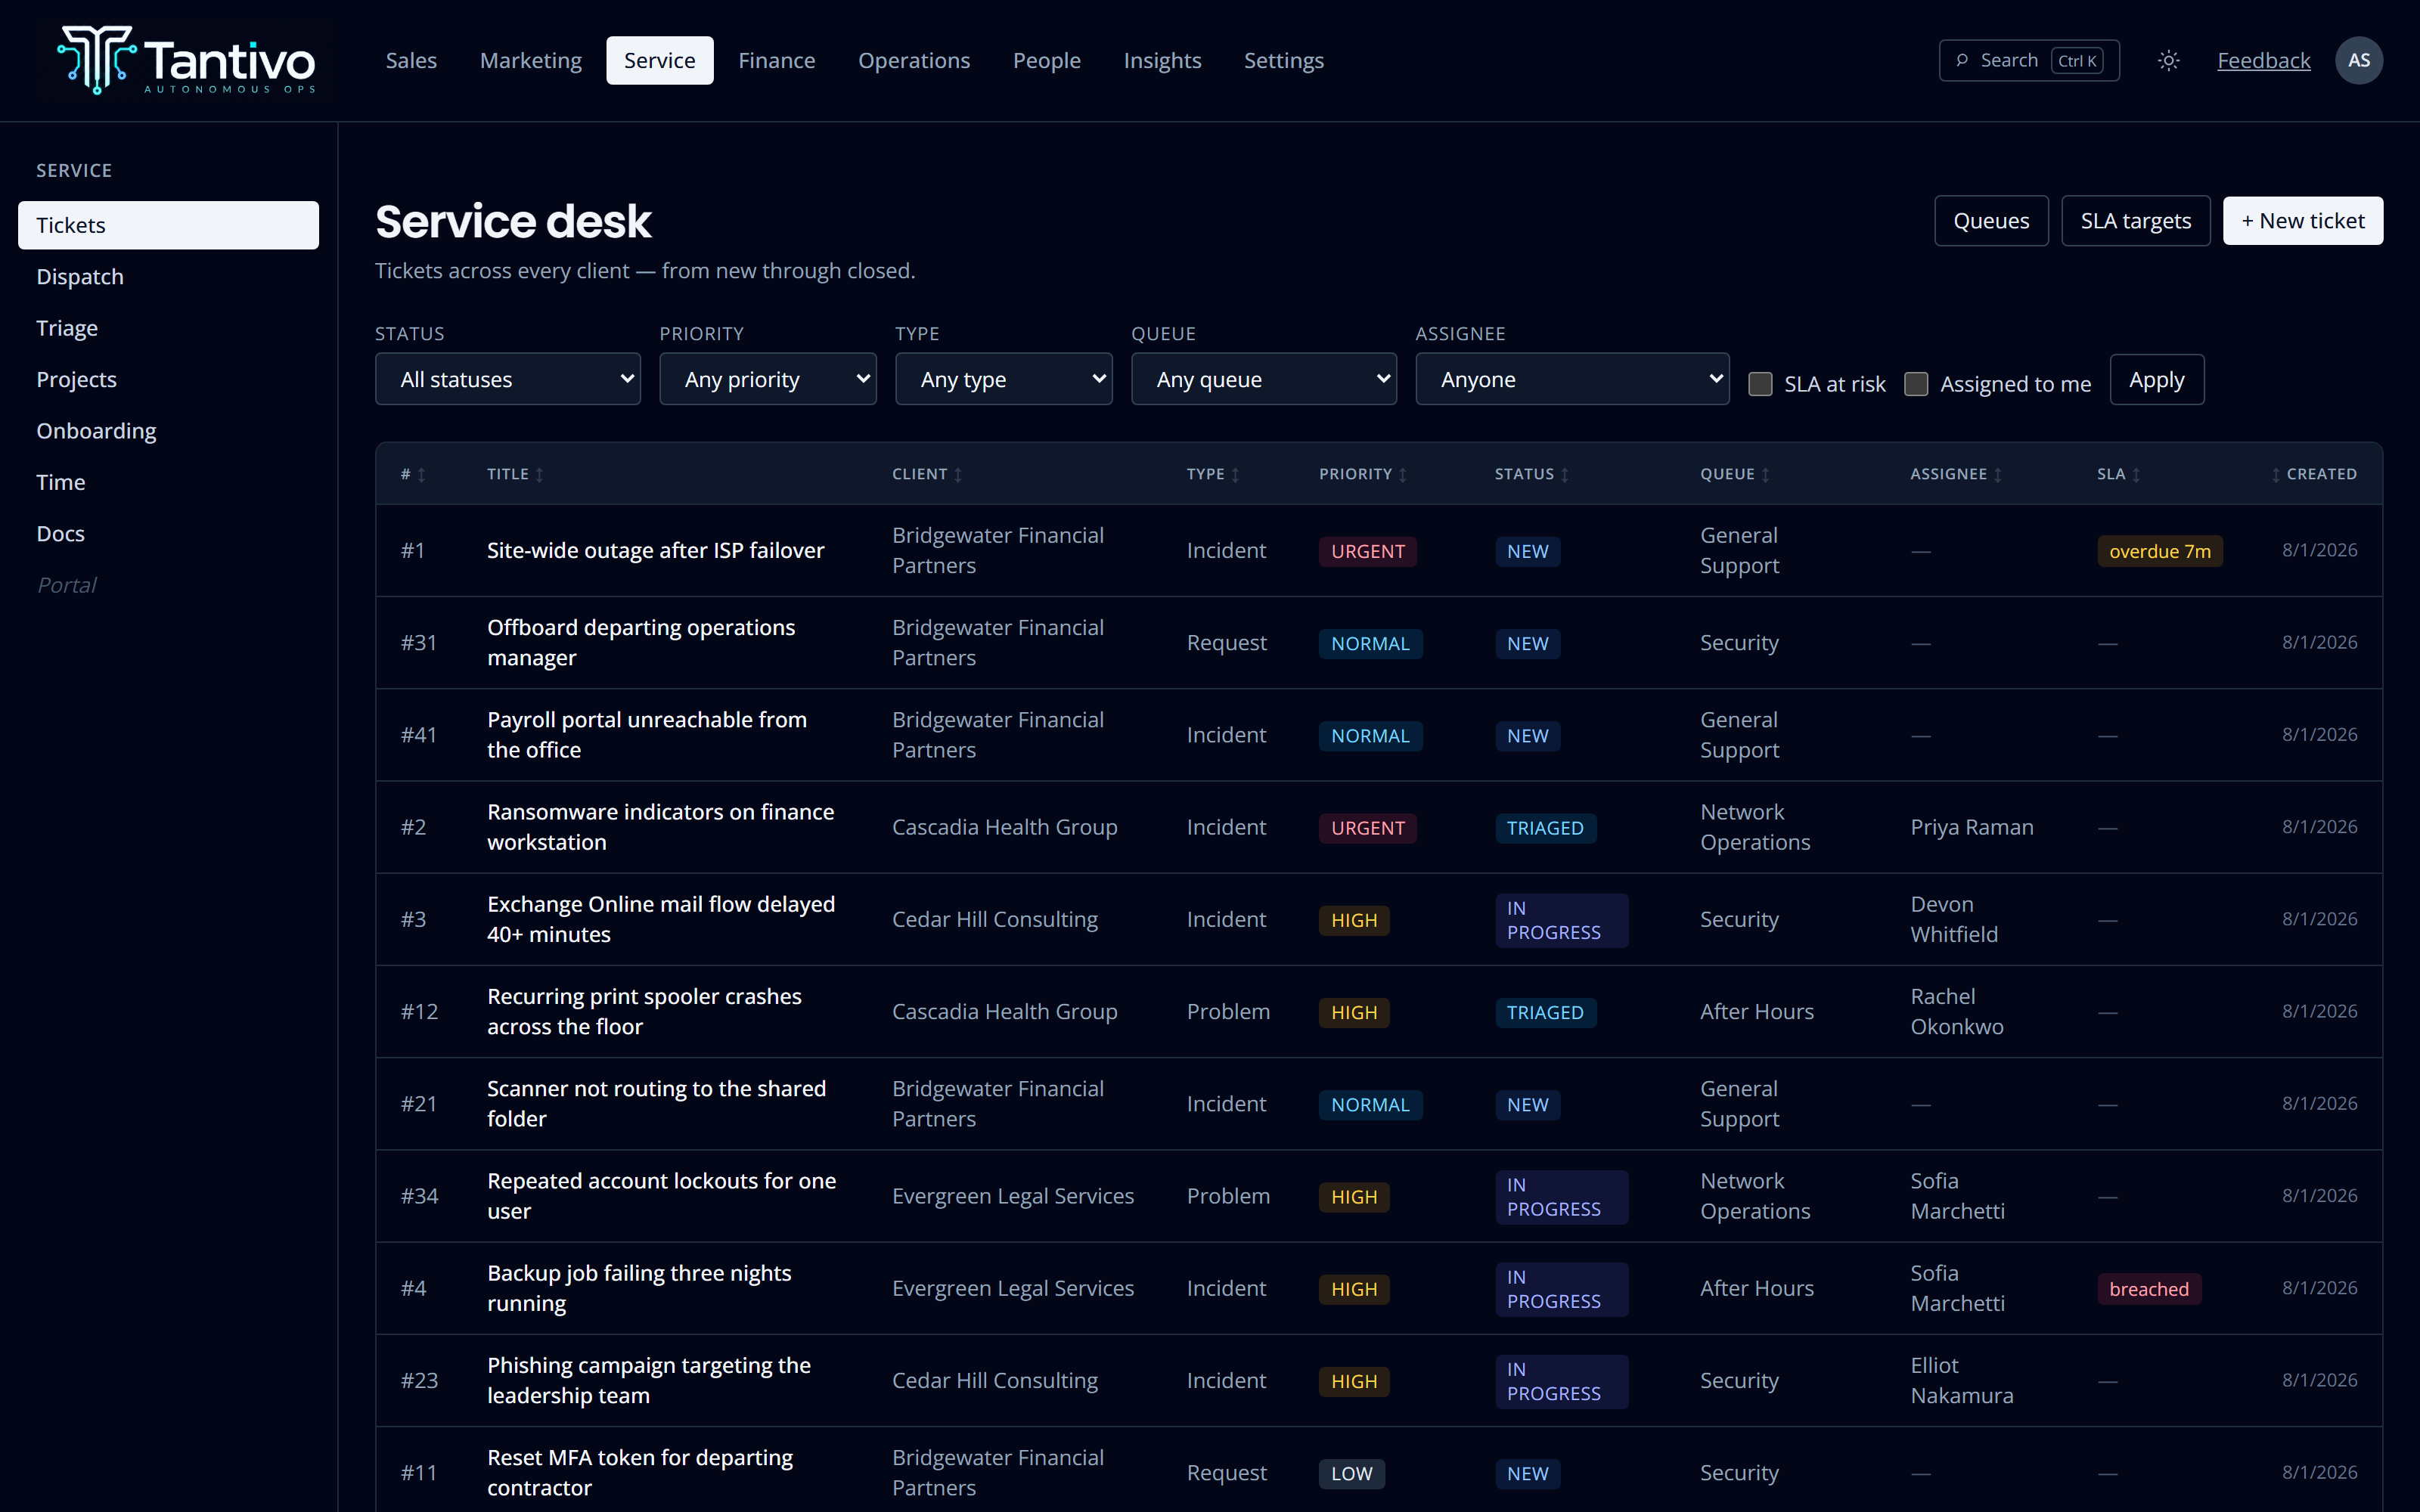Click the URGENT badge on ticket #2

[x=1367, y=828]
